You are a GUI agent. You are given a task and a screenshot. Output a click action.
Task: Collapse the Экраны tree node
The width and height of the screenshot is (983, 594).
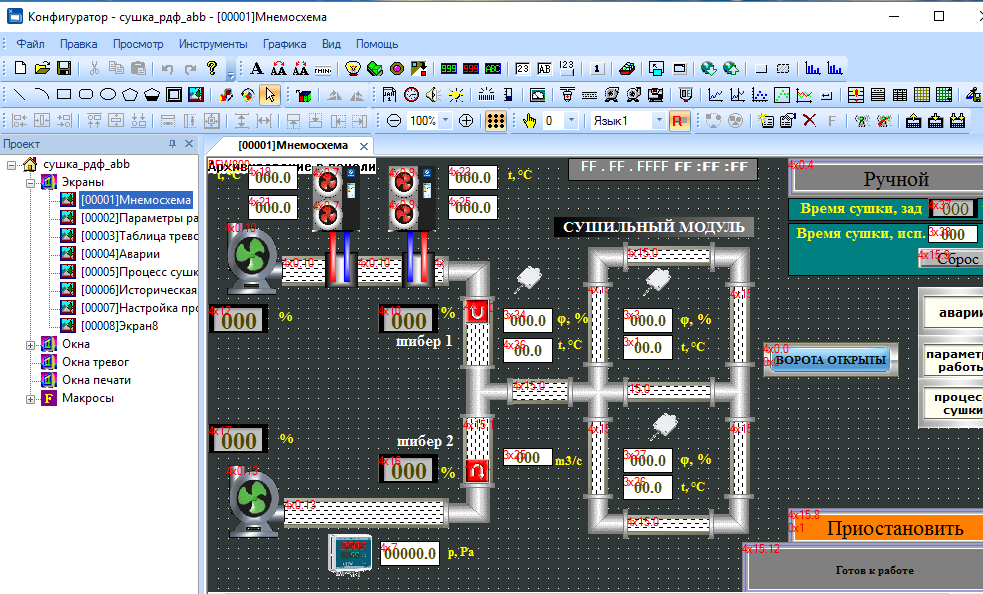pyautogui.click(x=30, y=182)
